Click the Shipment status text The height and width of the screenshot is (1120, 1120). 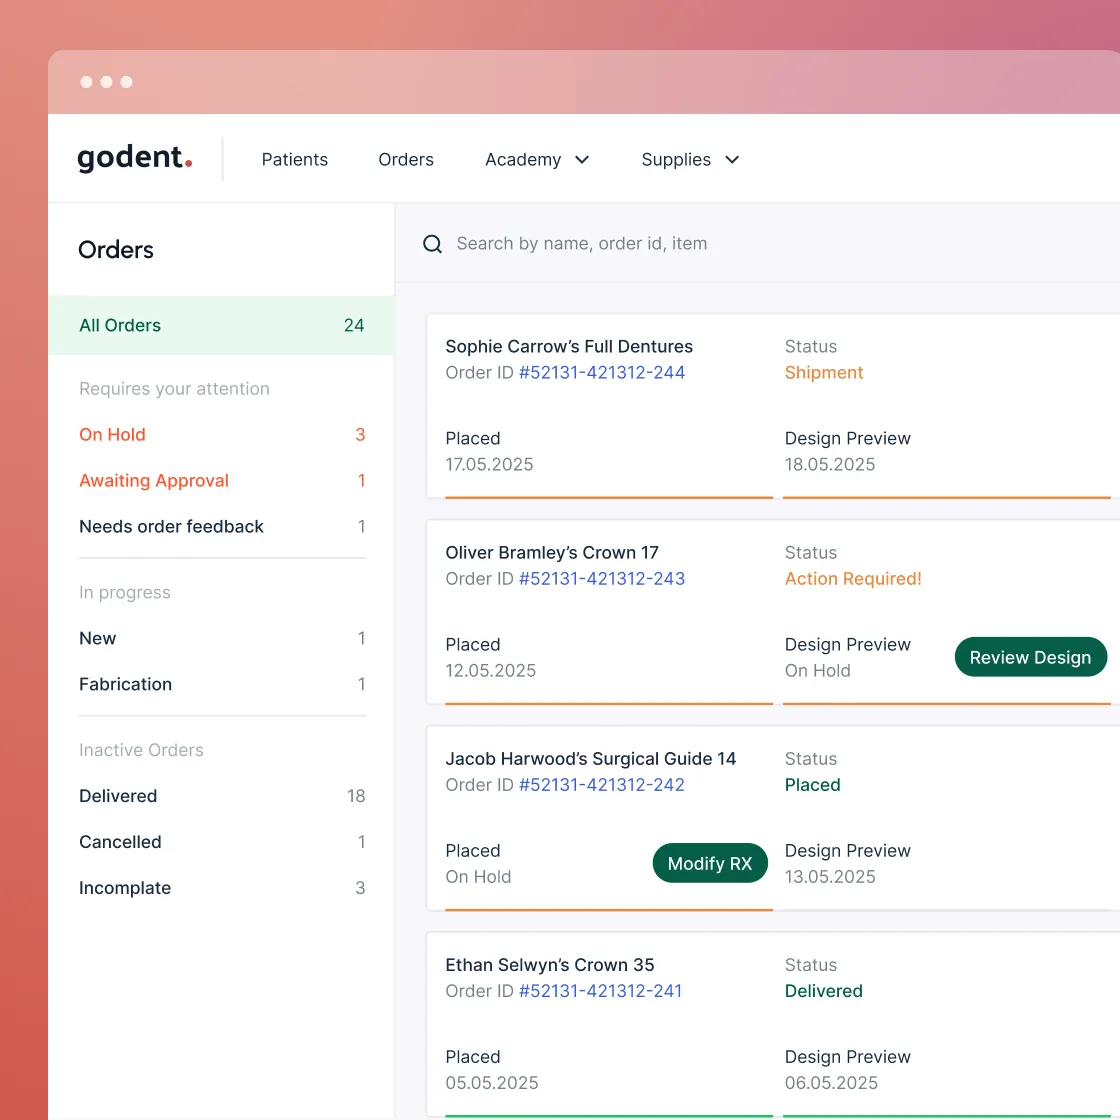[x=824, y=372]
